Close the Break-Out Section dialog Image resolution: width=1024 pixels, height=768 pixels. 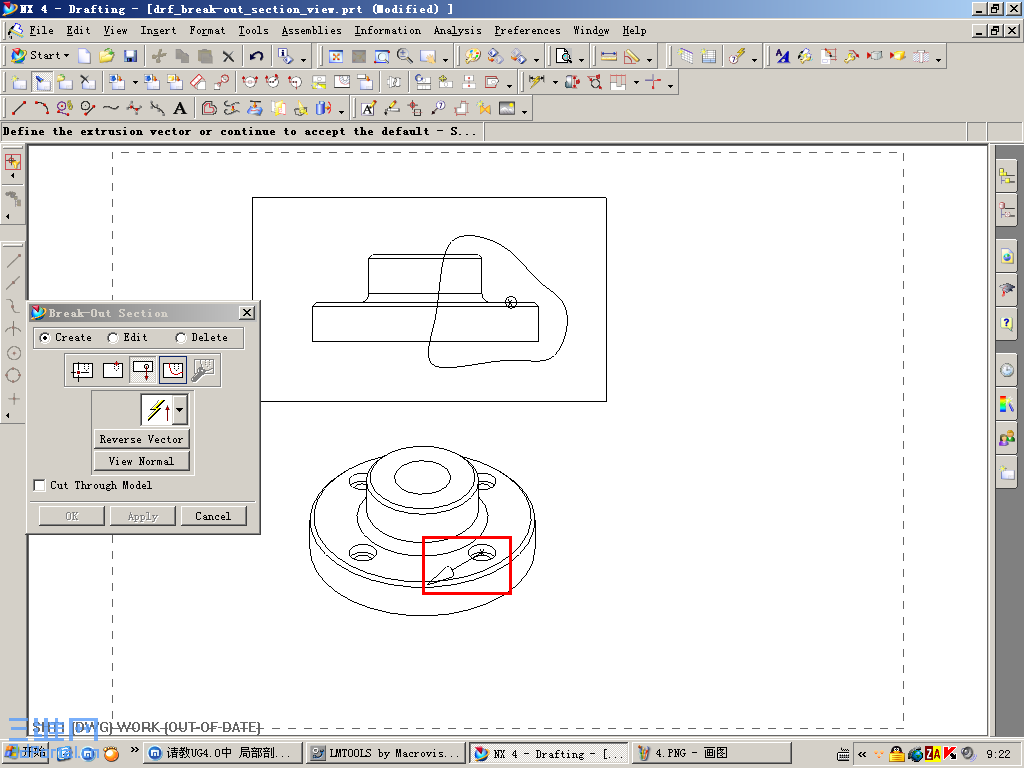tap(247, 313)
